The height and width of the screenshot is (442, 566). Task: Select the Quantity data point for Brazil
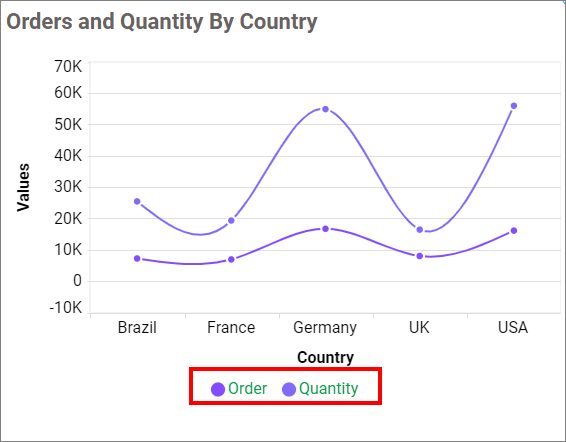click(x=137, y=201)
